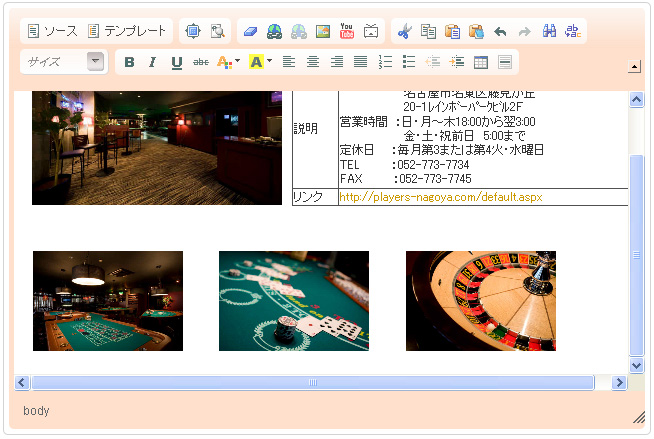The image size is (654, 439).
Task: Click the ソース (Source) button
Action: [x=52, y=31]
